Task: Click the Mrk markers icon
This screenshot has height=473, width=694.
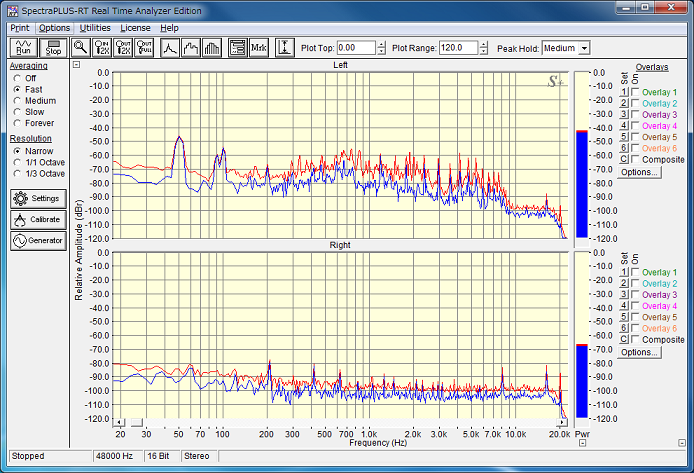Action: [258, 47]
